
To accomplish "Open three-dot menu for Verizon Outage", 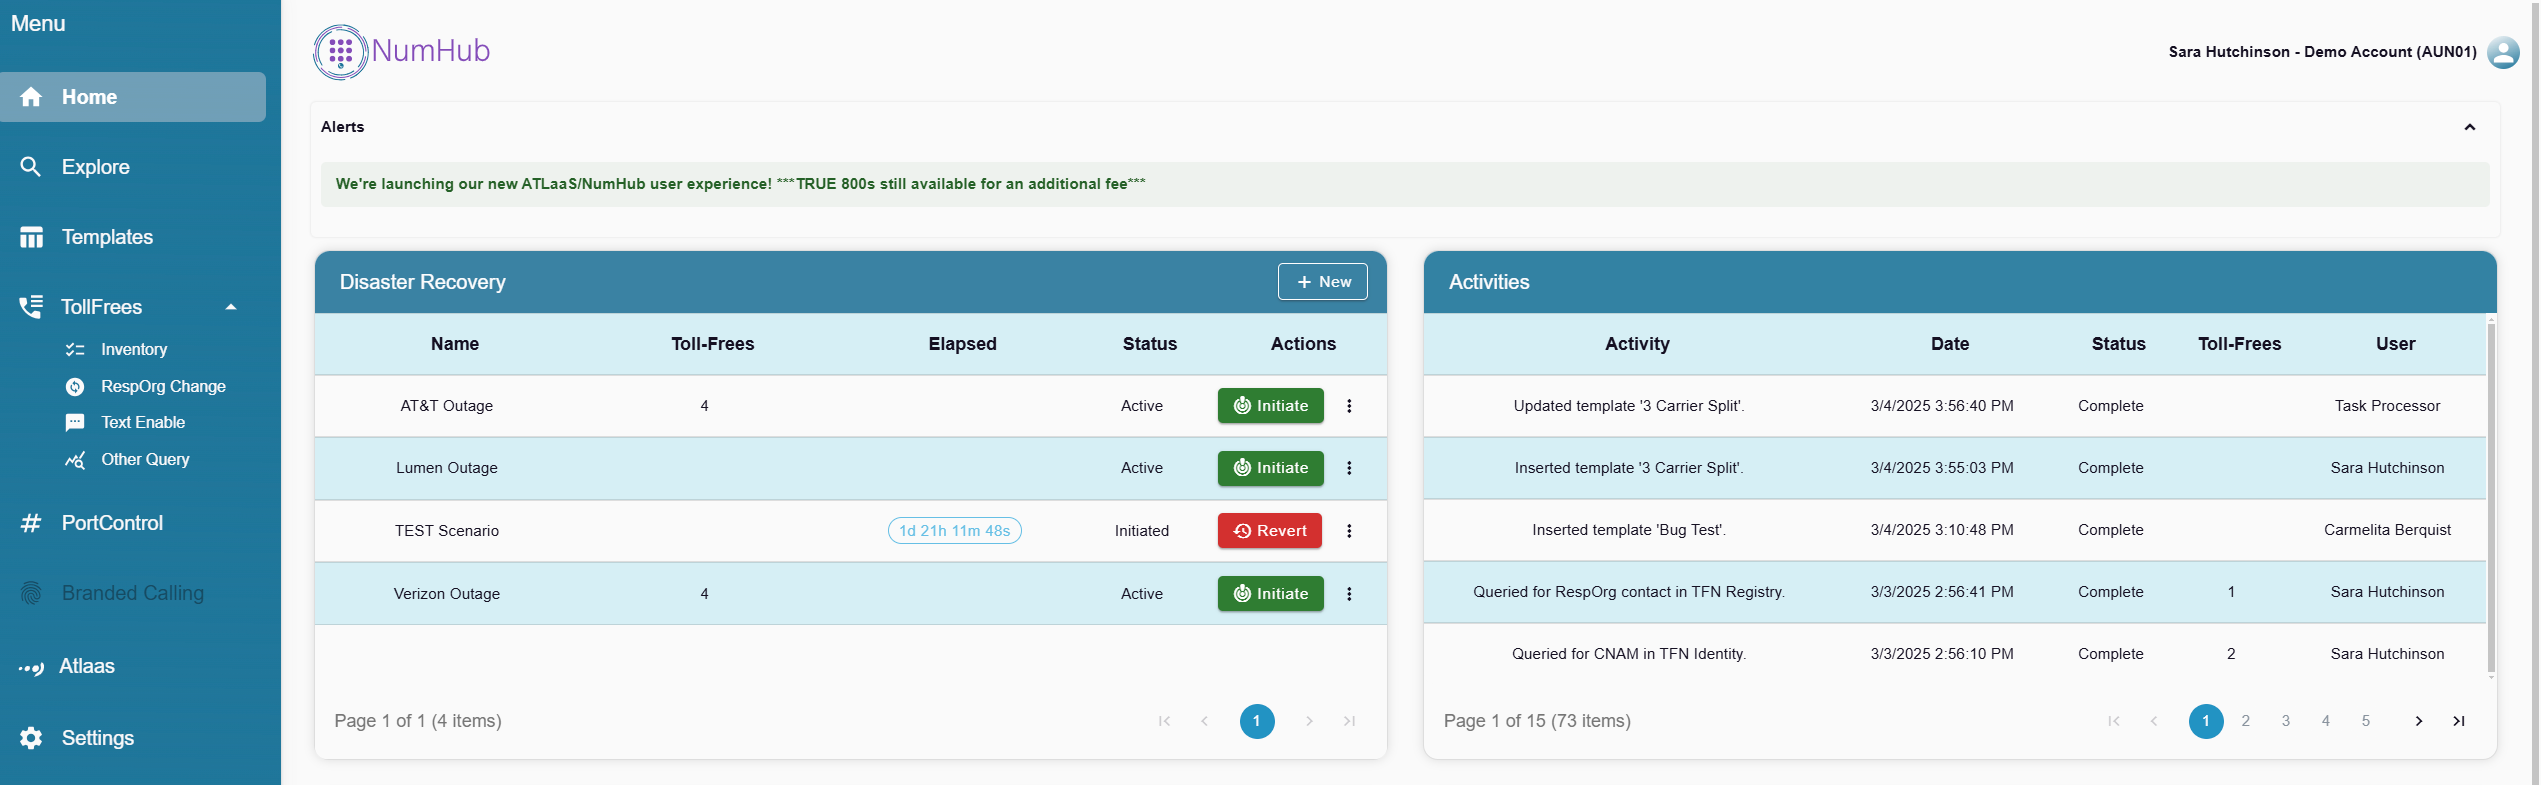I will [x=1349, y=594].
